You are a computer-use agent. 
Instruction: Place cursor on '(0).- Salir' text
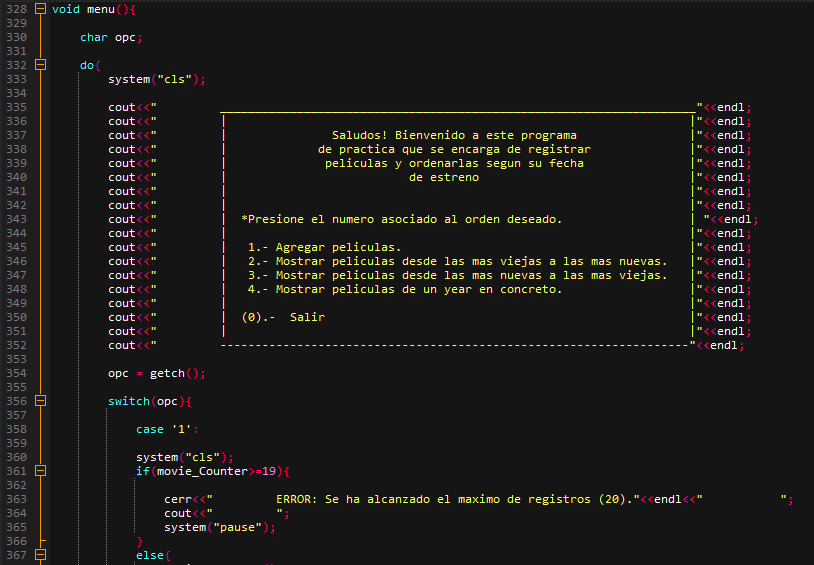pyautogui.click(x=283, y=317)
